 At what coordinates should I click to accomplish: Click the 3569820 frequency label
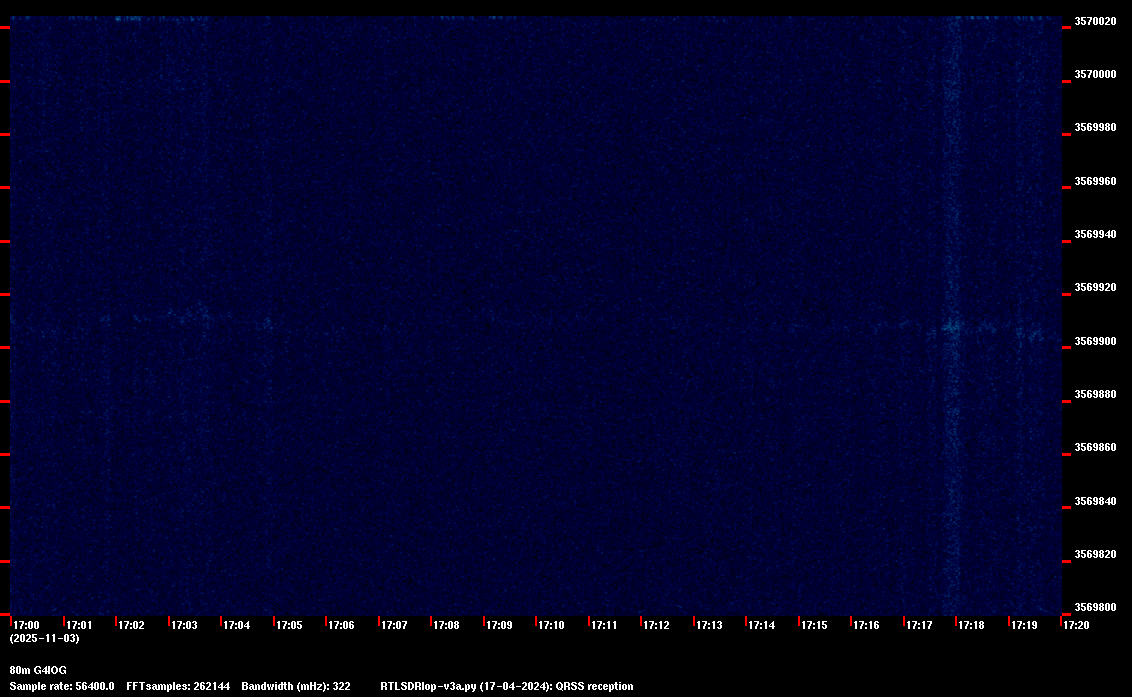[1095, 555]
